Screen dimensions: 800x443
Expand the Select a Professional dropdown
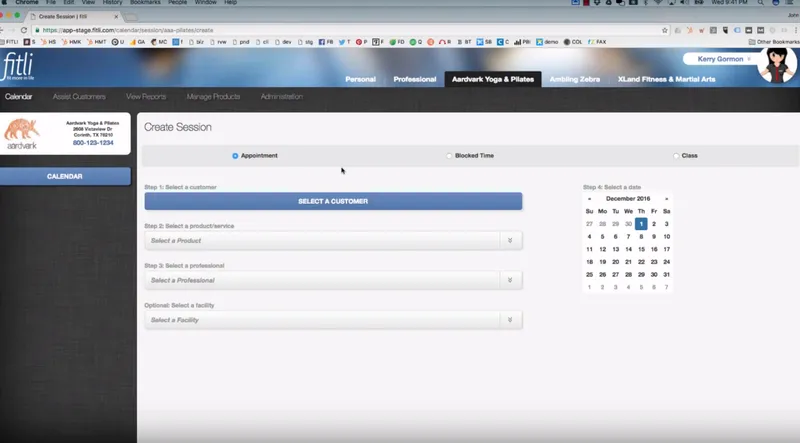[x=333, y=280]
